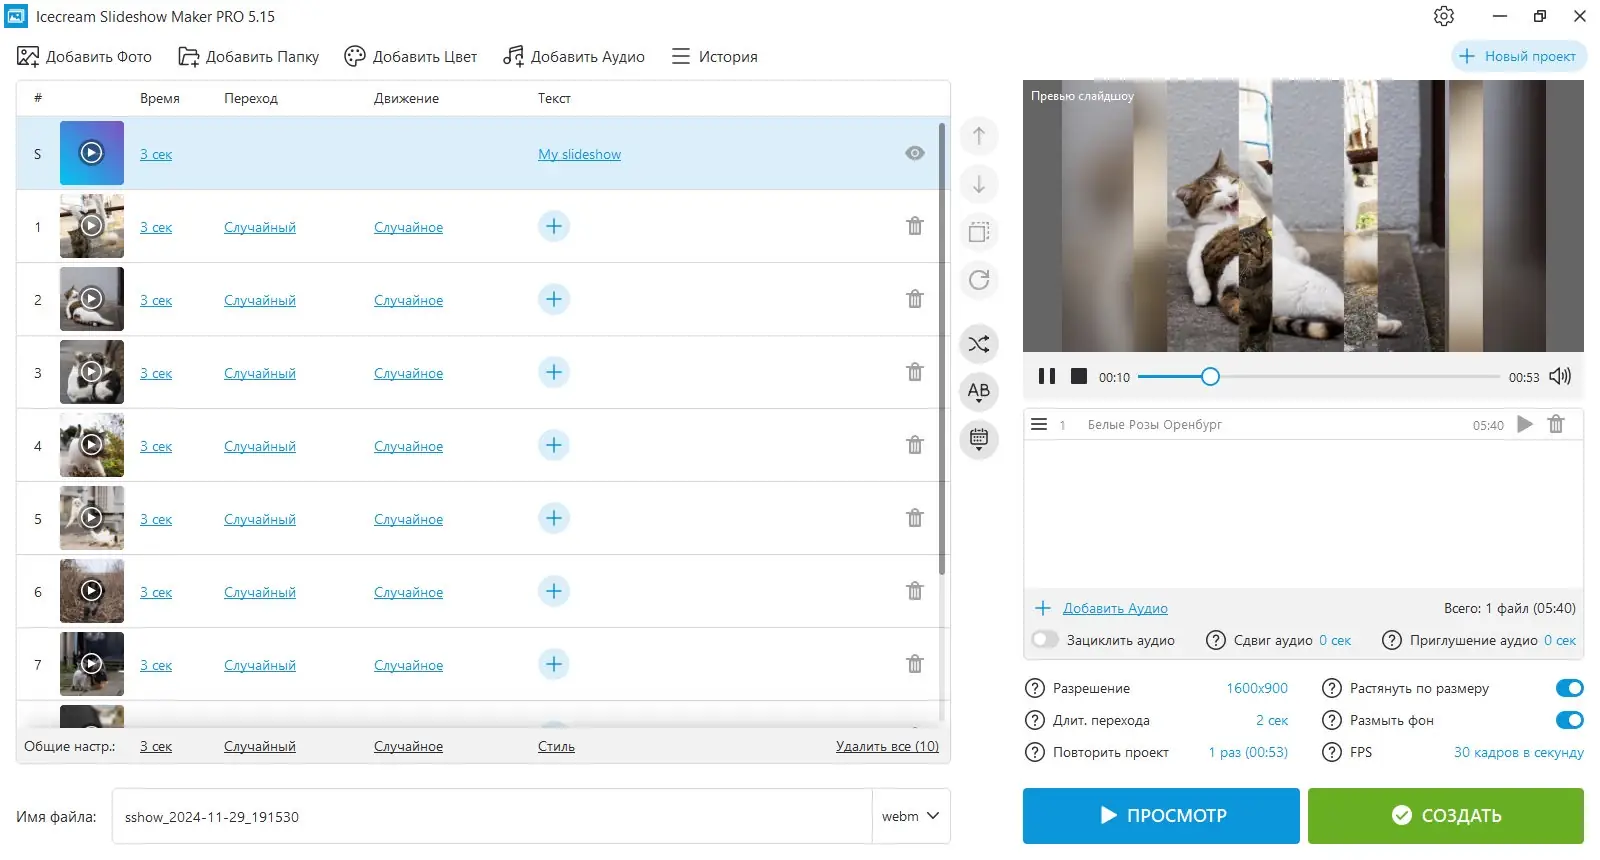Set general duration 3 сек in Общие настр.
This screenshot has width=1600, height=860.
[x=156, y=747]
